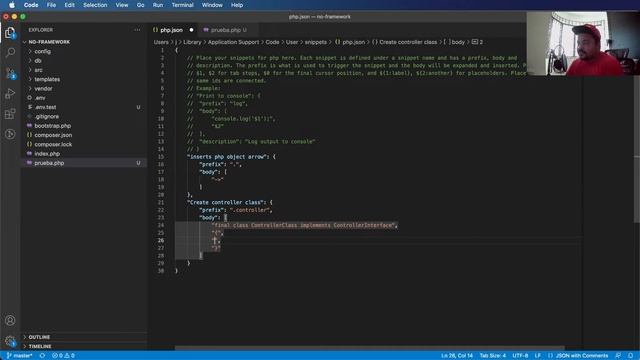Select prueba.php in the explorer
This screenshot has width=640, height=360.
click(84, 163)
